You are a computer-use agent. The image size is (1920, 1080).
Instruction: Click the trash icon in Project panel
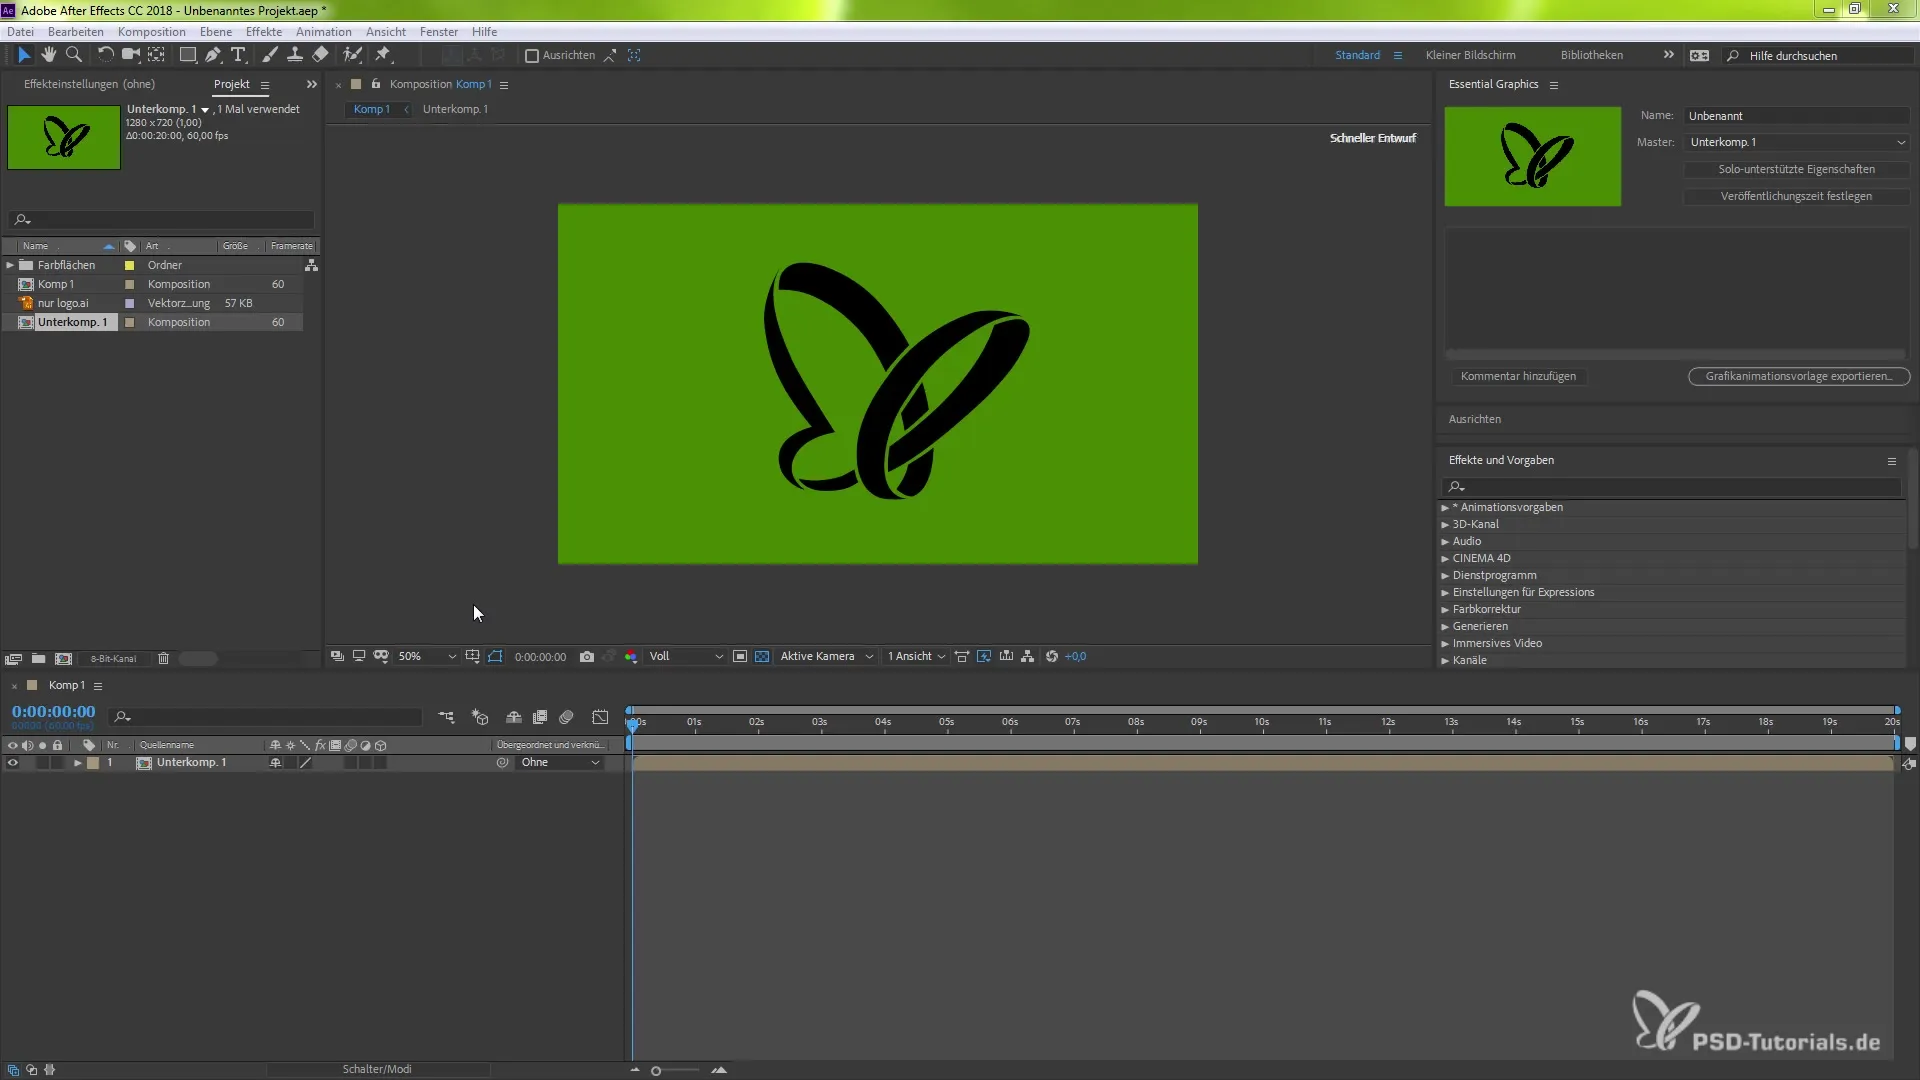coord(163,659)
